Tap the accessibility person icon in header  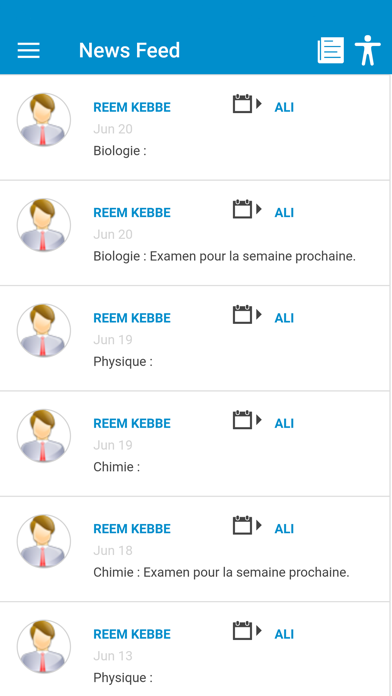pos(368,50)
